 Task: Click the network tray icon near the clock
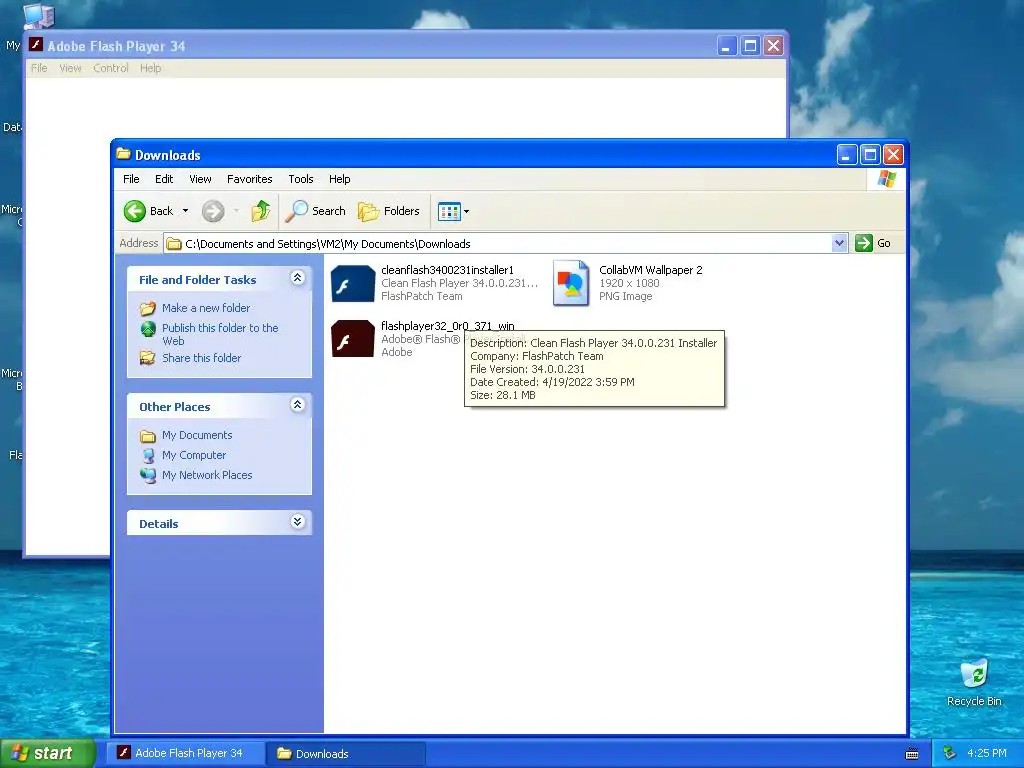coord(950,753)
